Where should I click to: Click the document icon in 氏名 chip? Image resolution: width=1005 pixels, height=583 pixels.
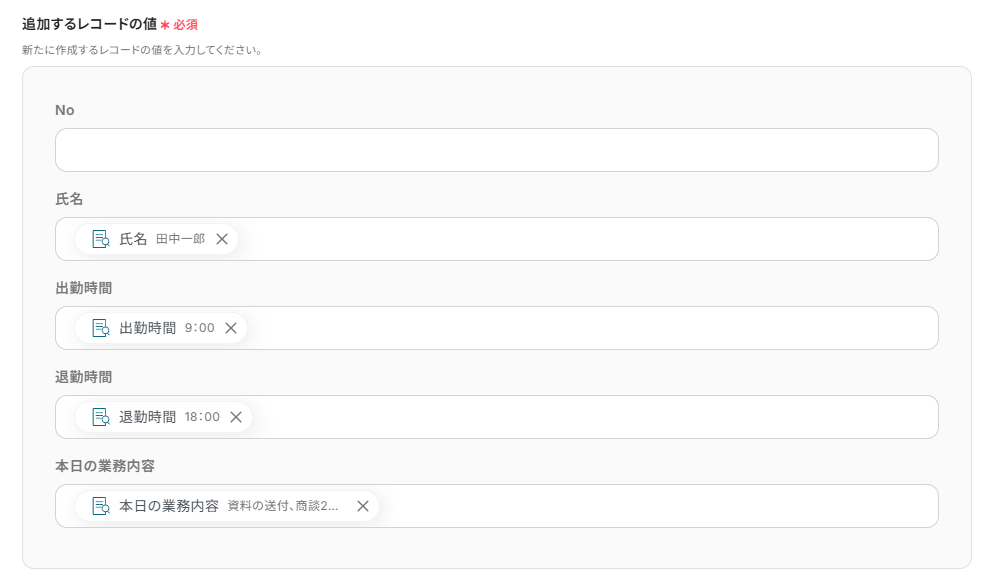click(x=100, y=239)
